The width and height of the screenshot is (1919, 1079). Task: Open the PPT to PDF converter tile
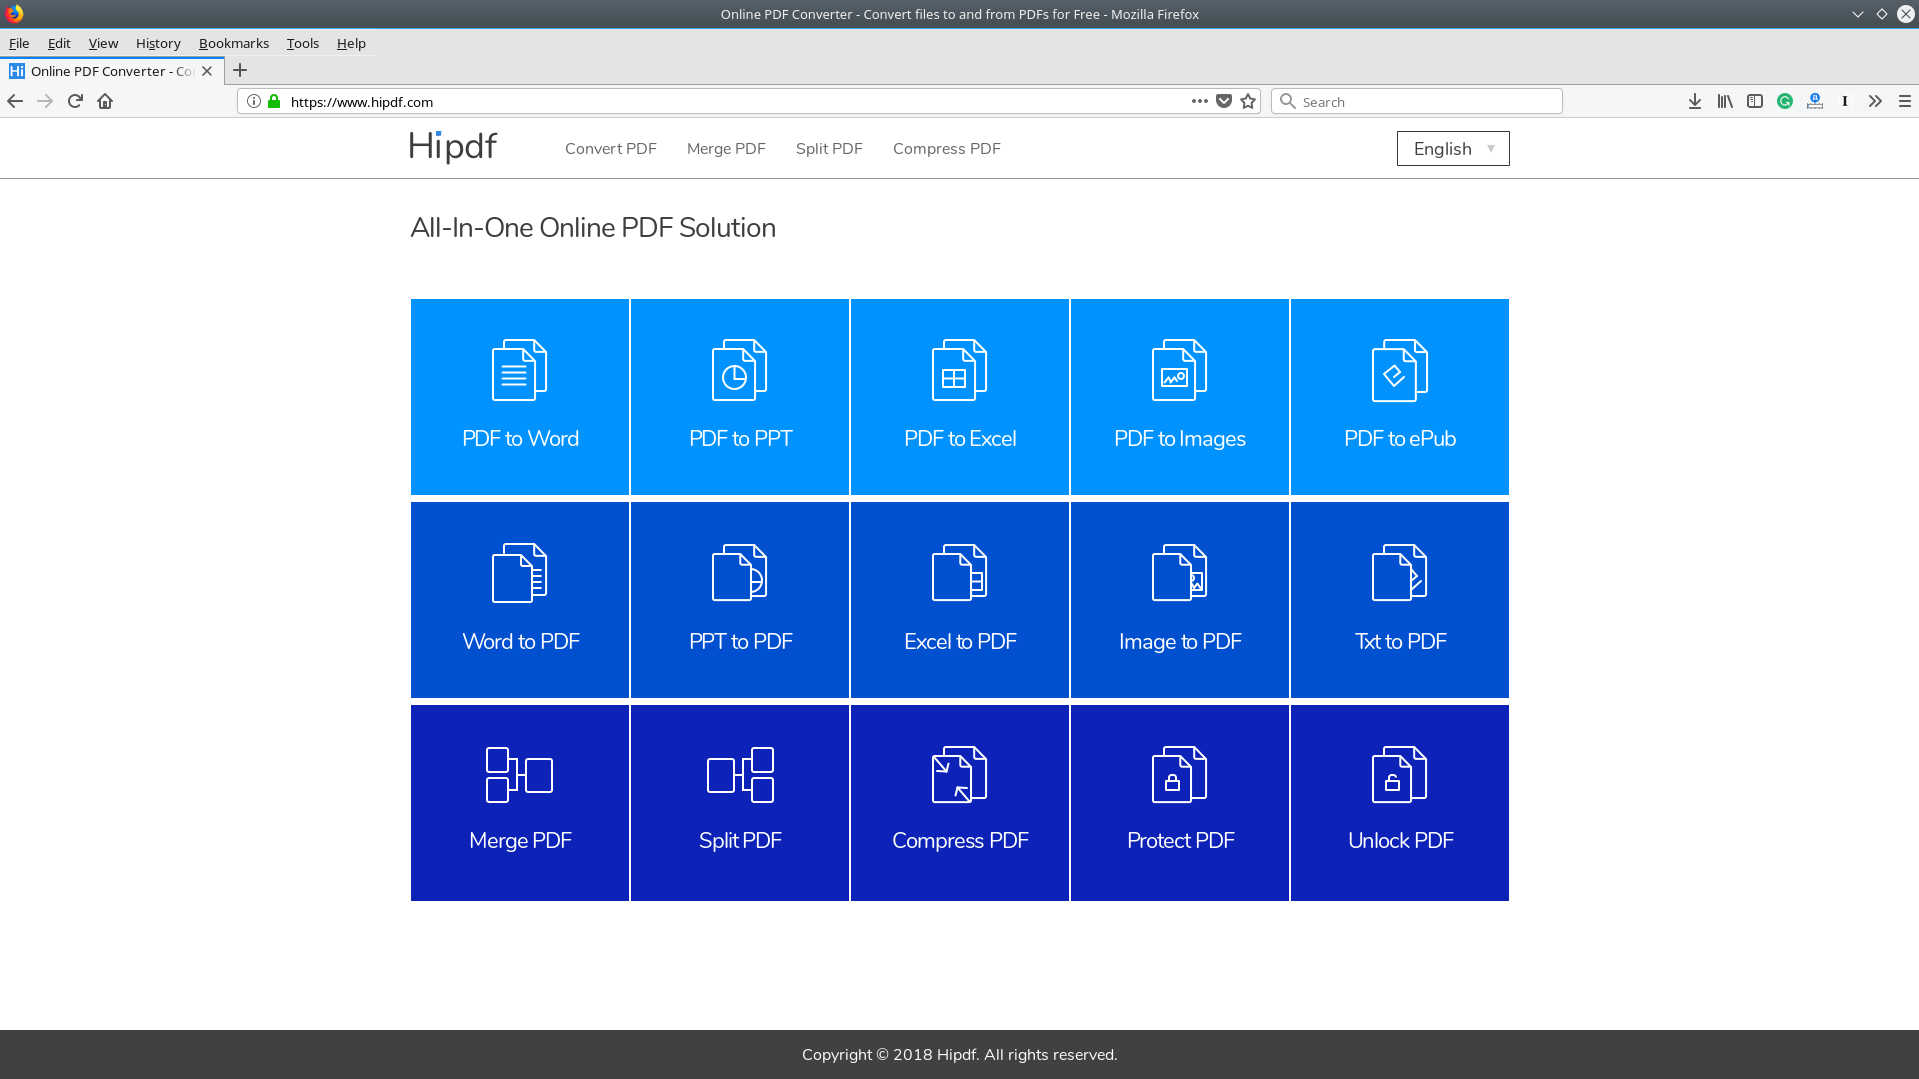point(740,600)
